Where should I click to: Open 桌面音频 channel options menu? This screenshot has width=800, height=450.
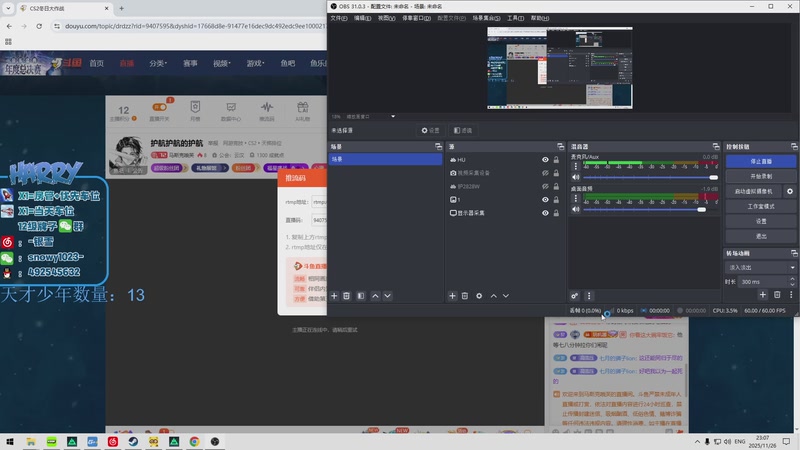pyautogui.click(x=576, y=198)
